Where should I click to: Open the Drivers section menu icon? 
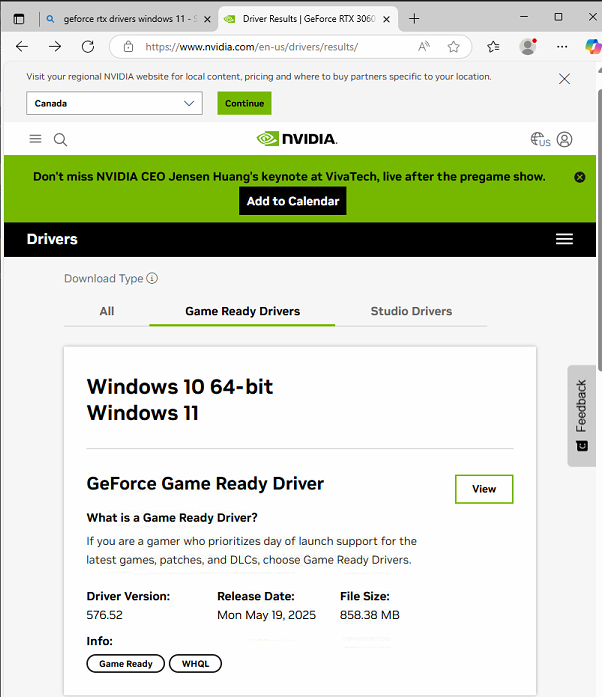point(564,239)
